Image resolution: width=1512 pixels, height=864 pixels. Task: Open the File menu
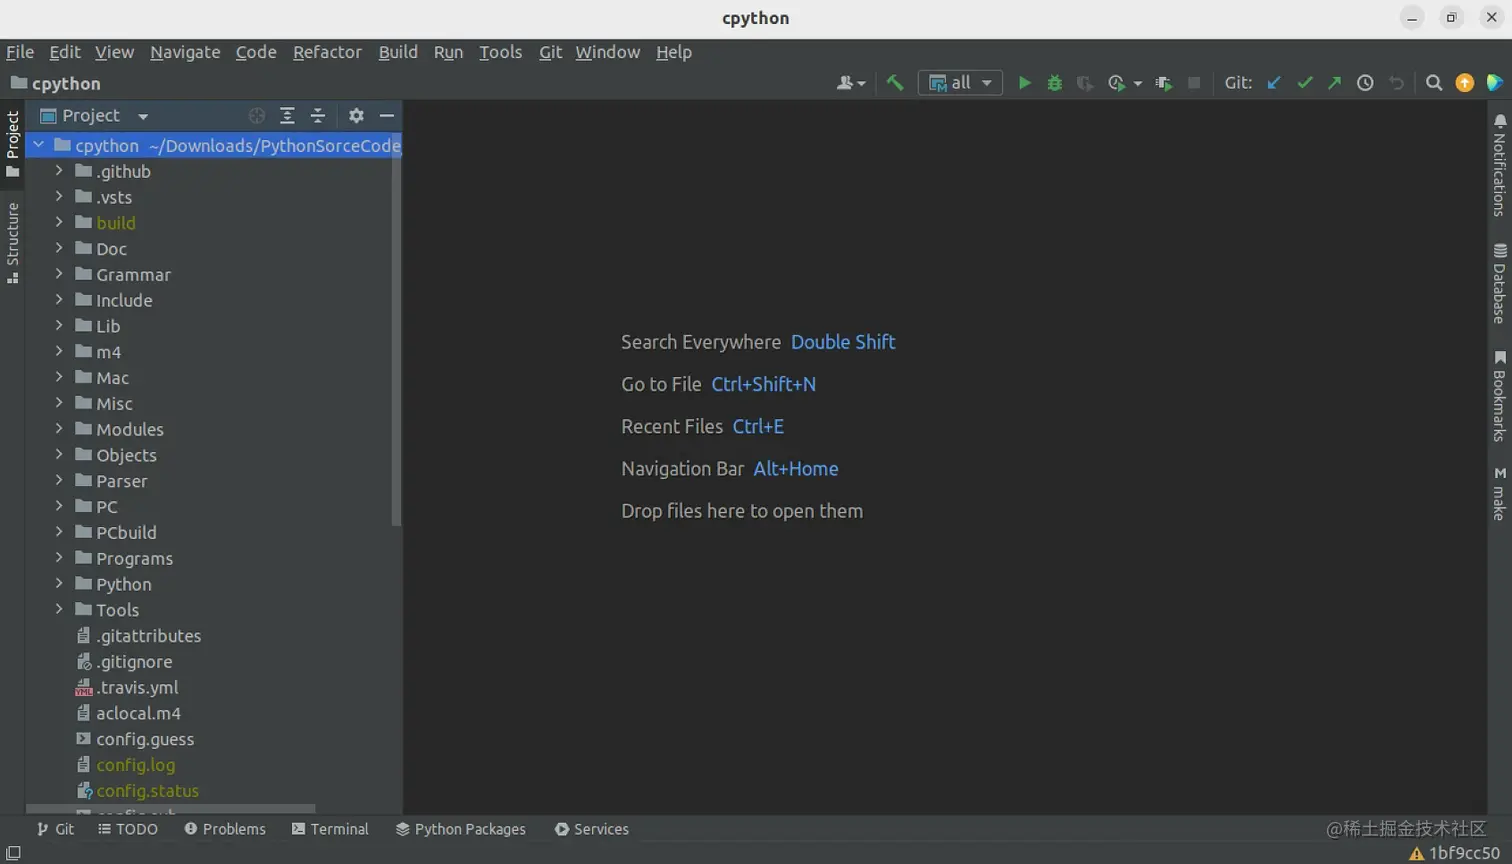20,52
